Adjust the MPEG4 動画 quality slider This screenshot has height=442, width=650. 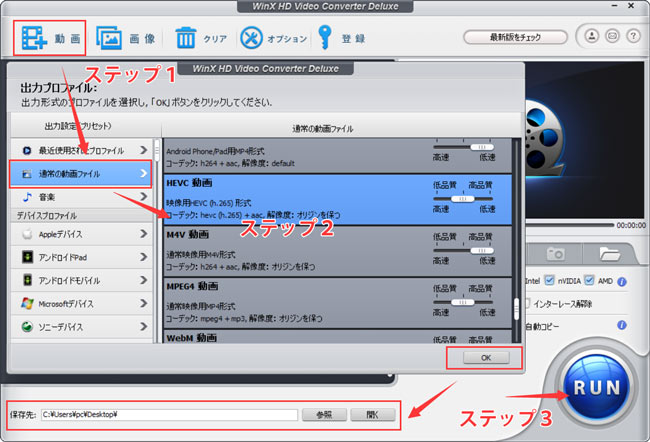[463, 302]
